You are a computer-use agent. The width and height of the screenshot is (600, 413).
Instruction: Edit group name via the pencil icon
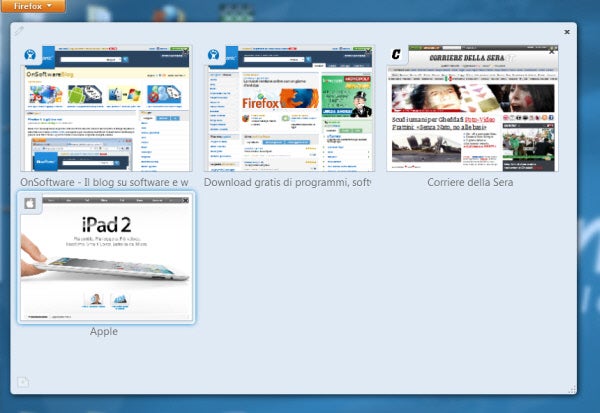pyautogui.click(x=19, y=31)
